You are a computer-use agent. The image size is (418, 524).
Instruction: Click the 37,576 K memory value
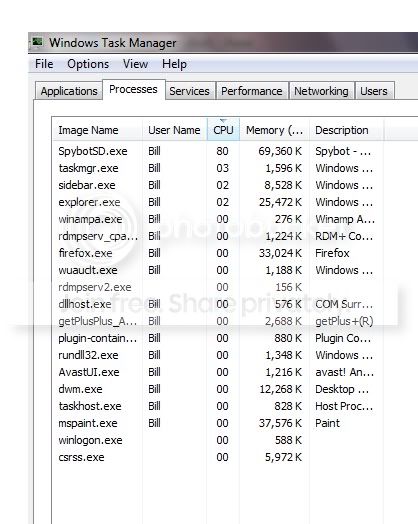coord(280,423)
